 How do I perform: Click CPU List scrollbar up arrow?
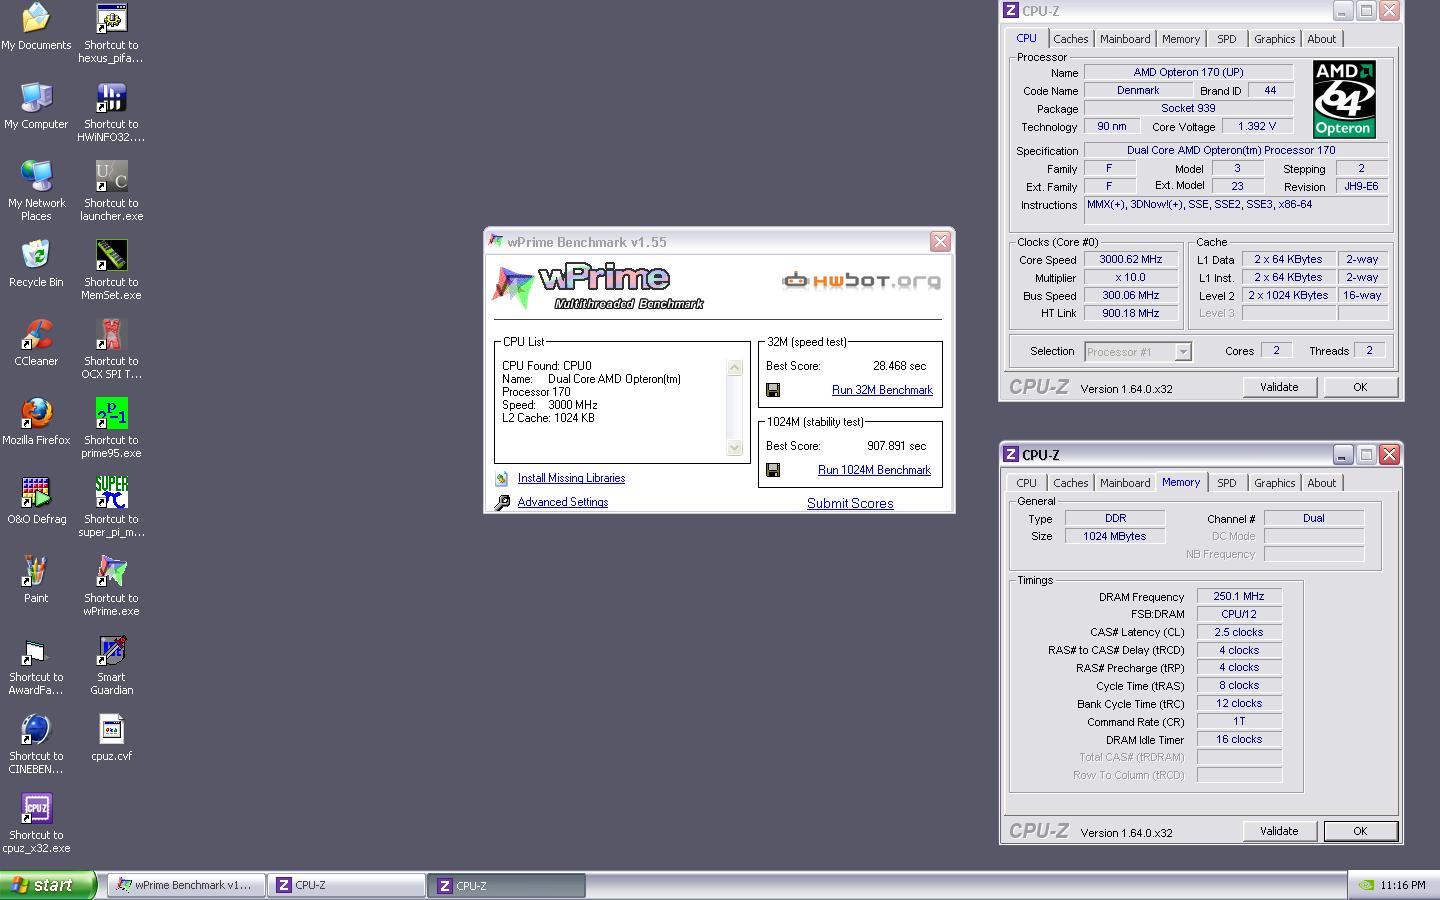click(734, 367)
